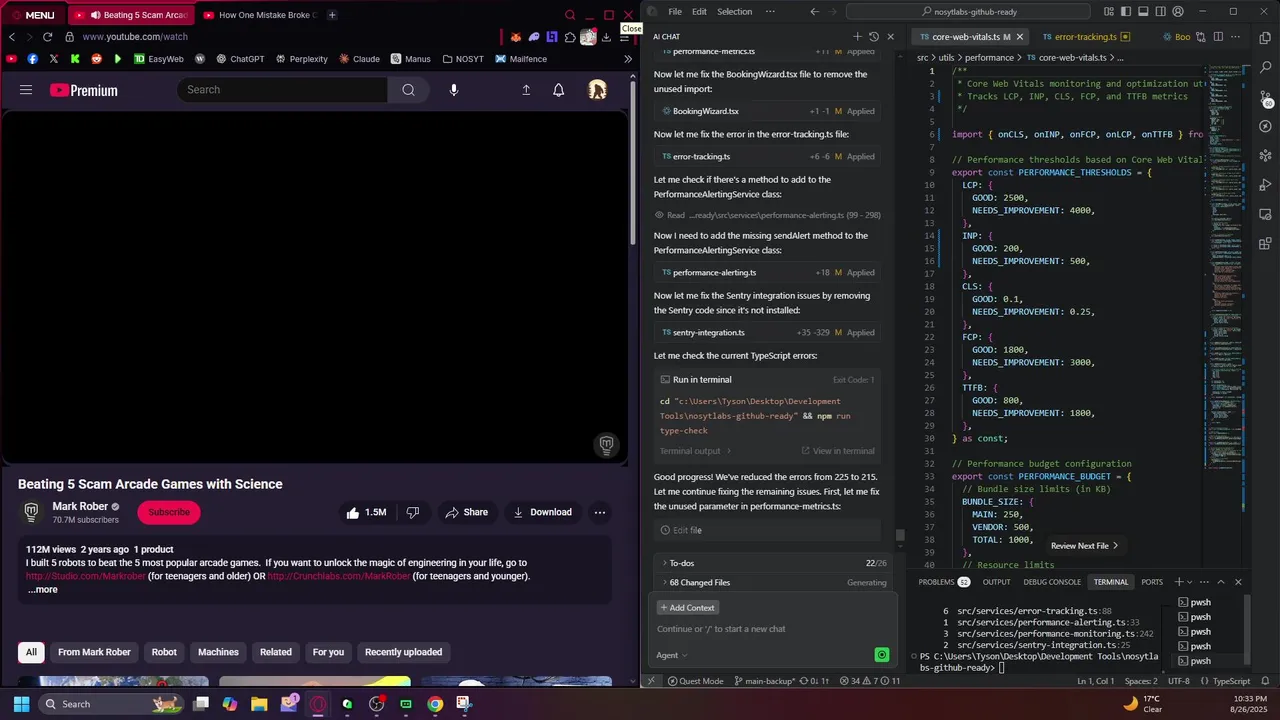Image resolution: width=1280 pixels, height=720 pixels.
Task: Switch to the error-tracking.ts editor tab
Action: [1085, 37]
